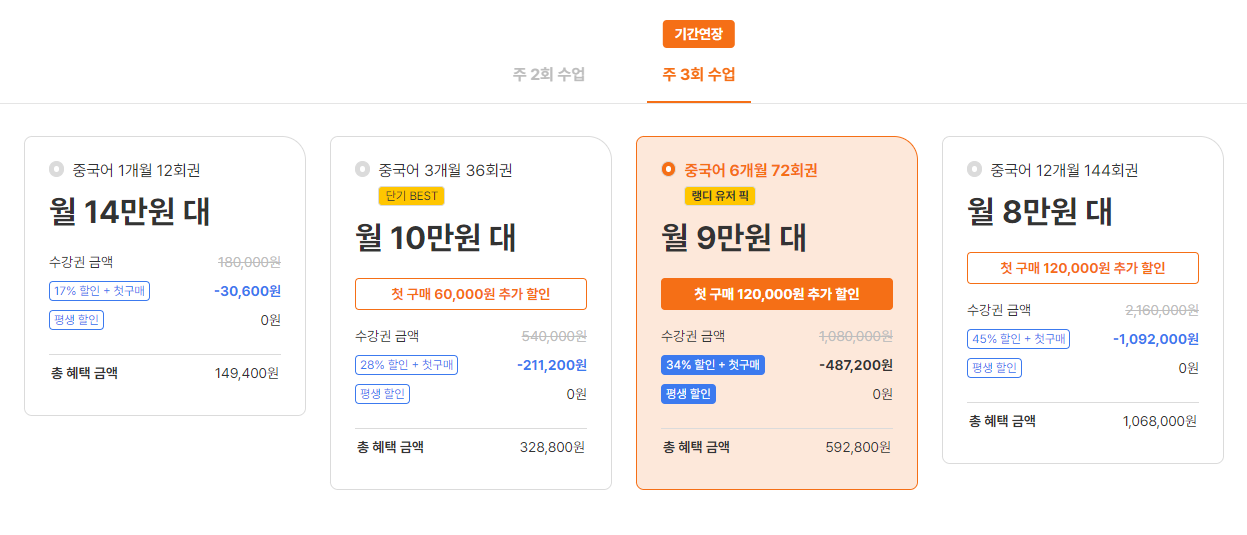
Task: Select the 중국어 1개월 12회권 radio button
Action: click(56, 170)
